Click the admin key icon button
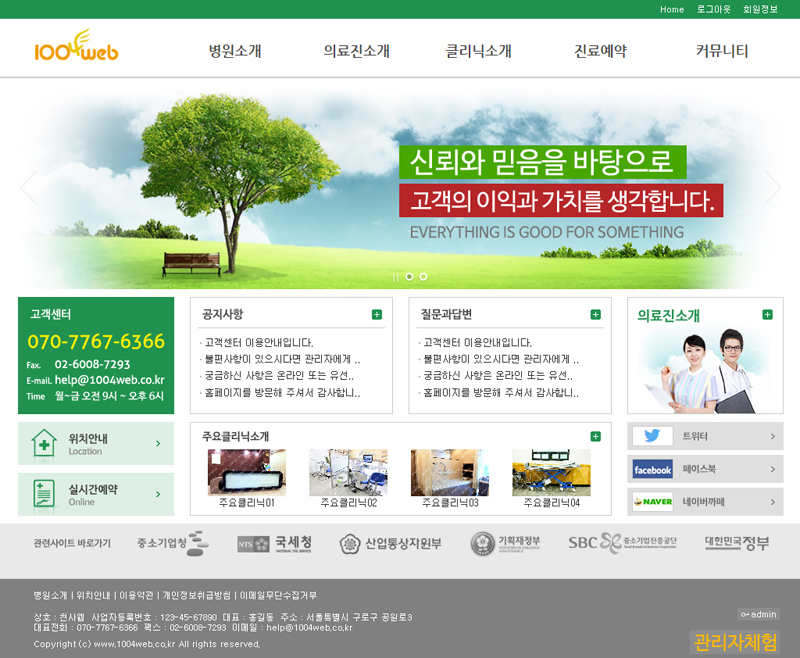800x658 pixels. click(x=757, y=614)
